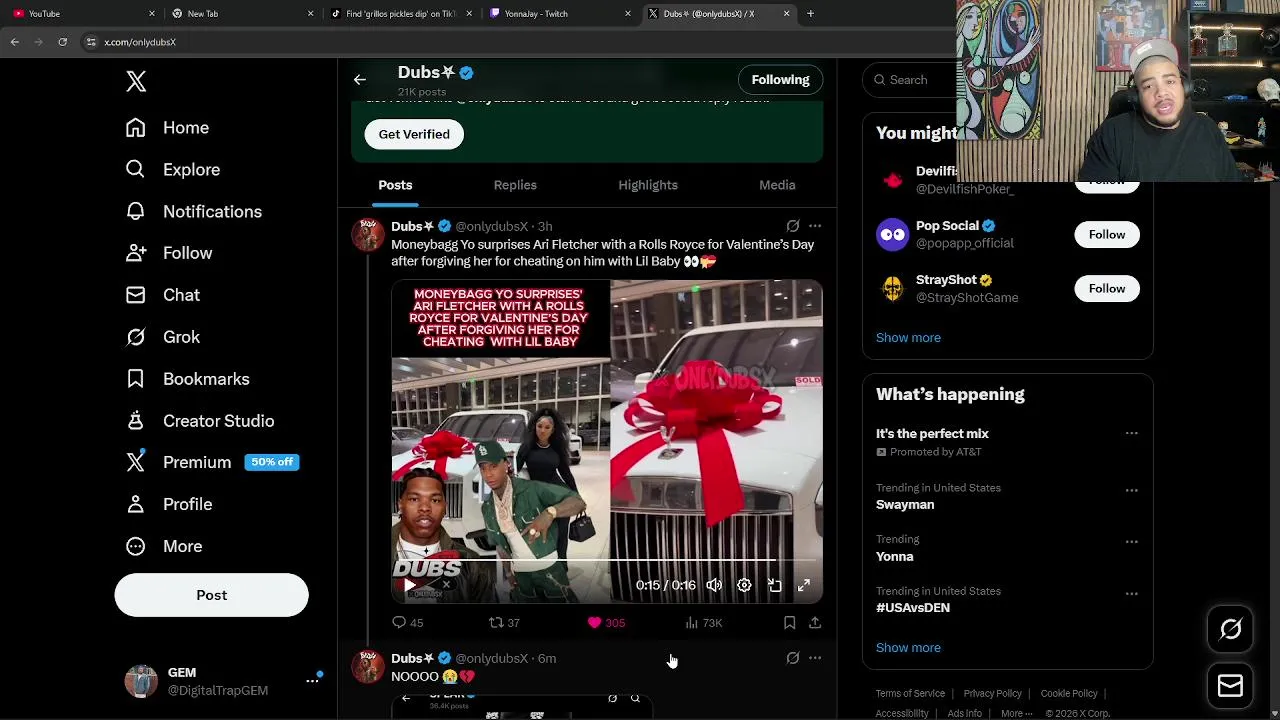
Task: Open options for #USAvsDEN trend
Action: (x=1131, y=594)
